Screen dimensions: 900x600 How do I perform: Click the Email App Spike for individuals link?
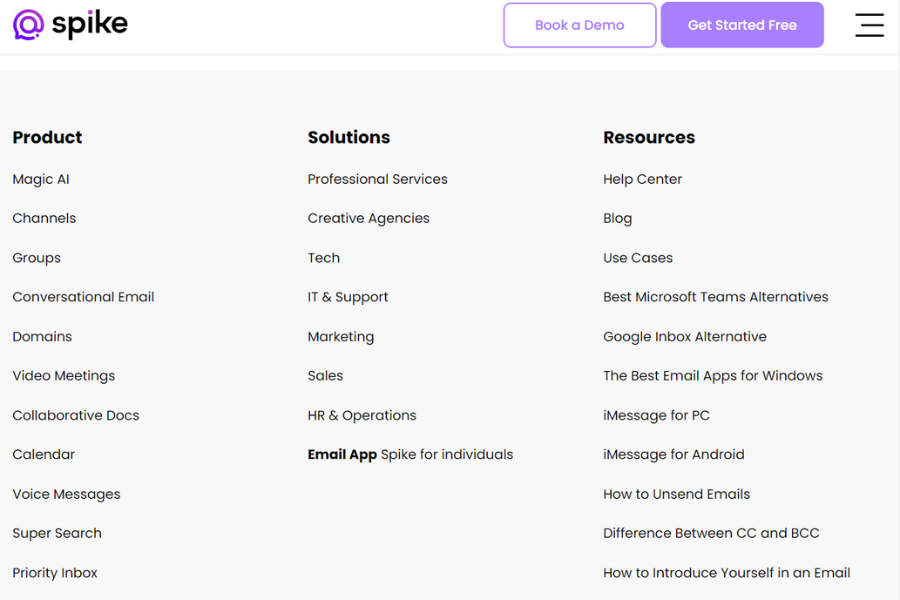410,454
